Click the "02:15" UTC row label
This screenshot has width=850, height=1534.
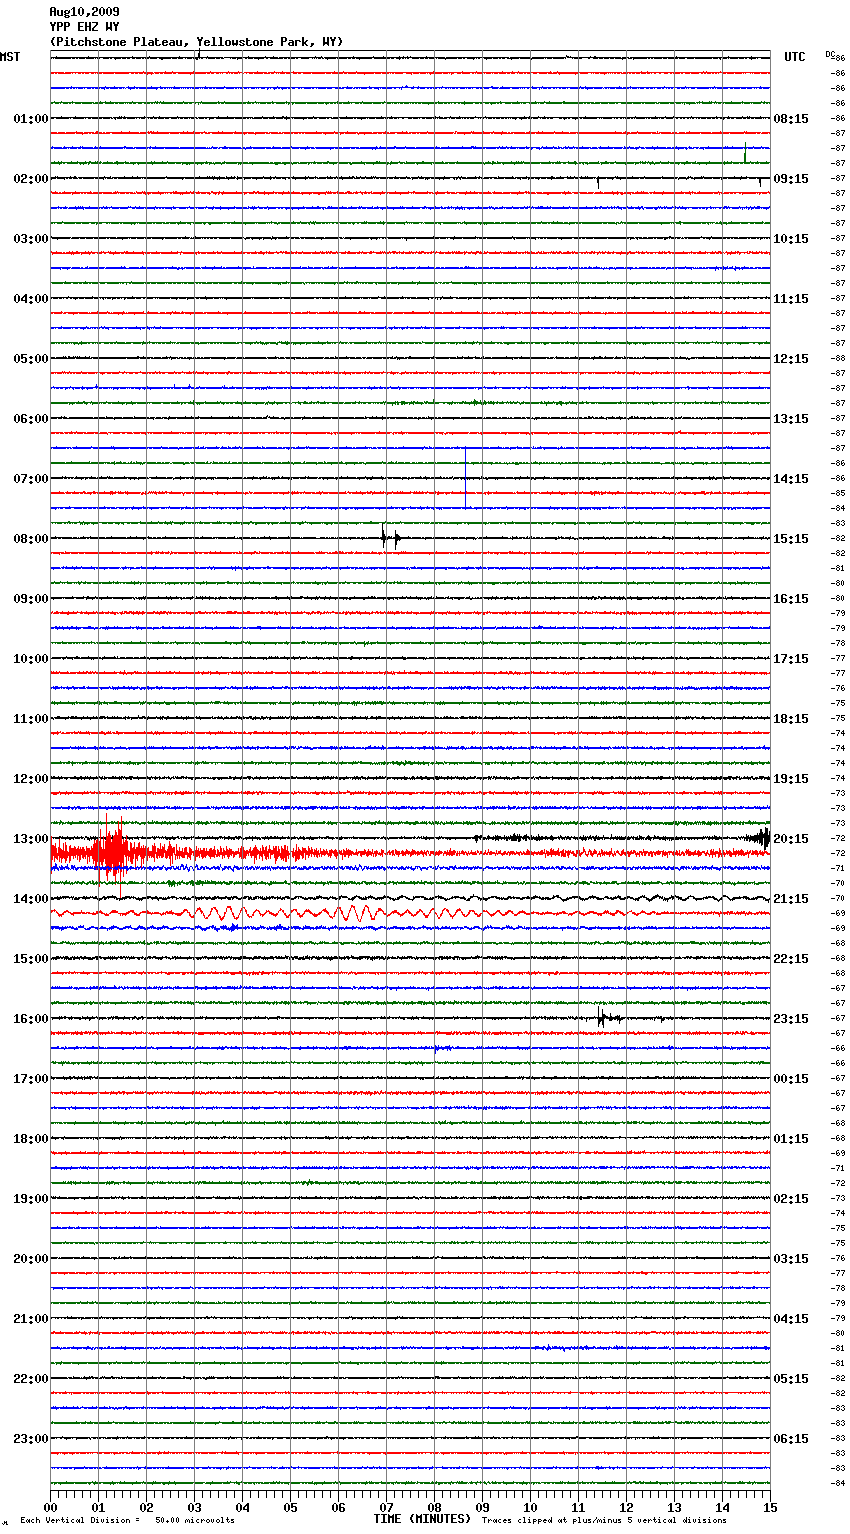(x=791, y=1199)
